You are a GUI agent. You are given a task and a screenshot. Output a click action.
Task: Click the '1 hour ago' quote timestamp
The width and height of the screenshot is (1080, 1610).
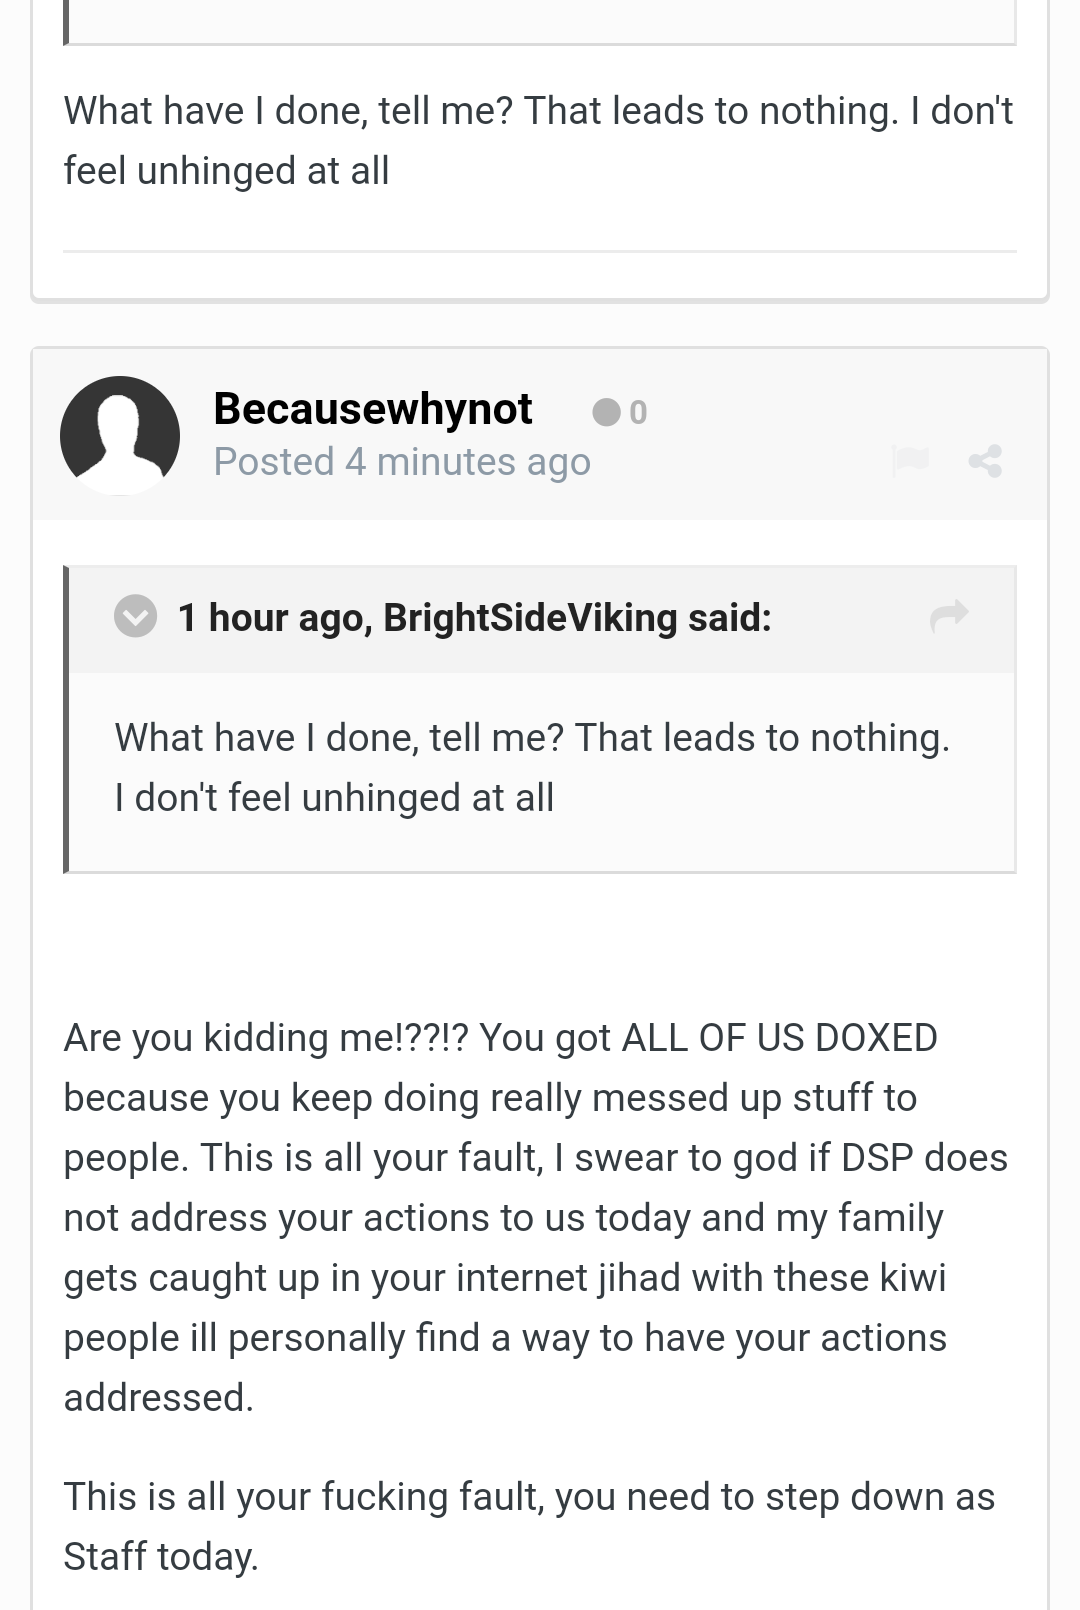coord(275,618)
